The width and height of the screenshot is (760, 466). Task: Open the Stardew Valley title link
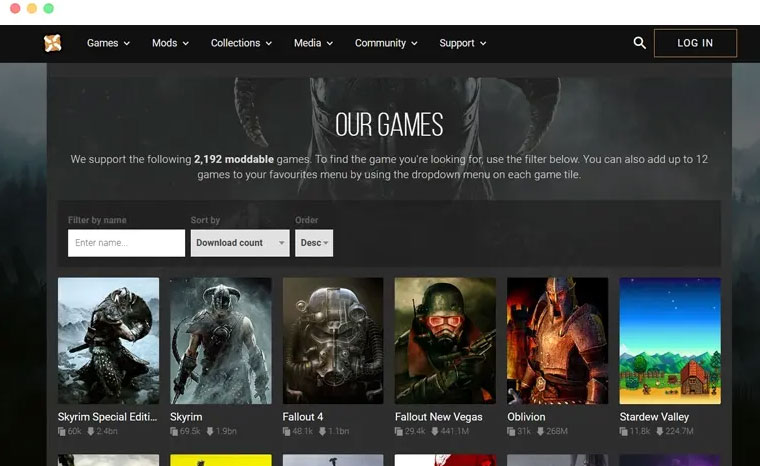click(654, 417)
